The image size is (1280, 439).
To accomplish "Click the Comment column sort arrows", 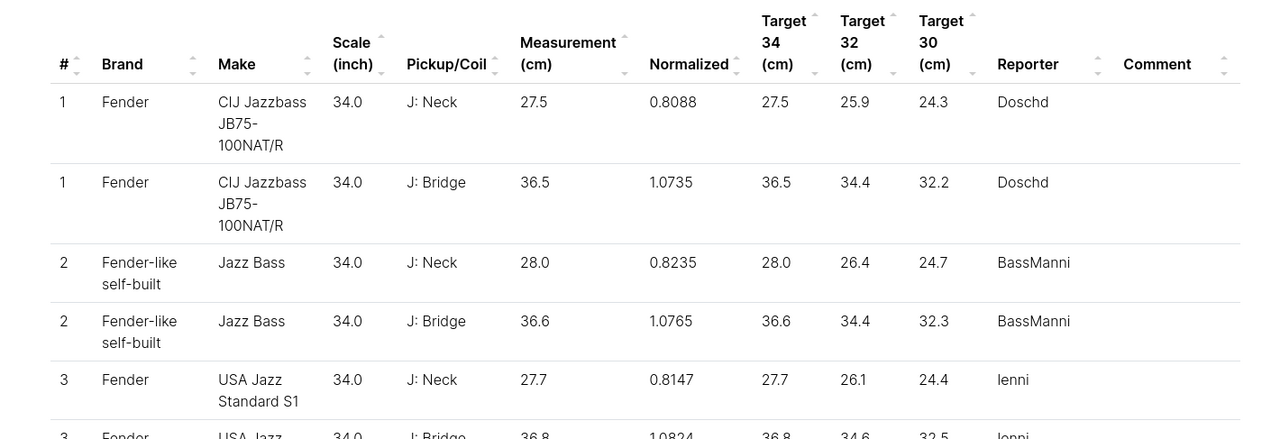I will tap(1224, 65).
